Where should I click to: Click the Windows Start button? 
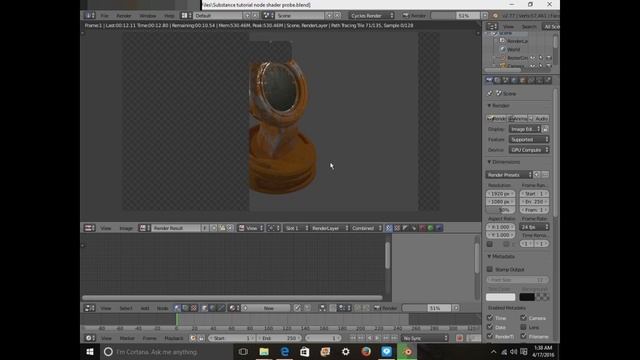(x=90, y=351)
